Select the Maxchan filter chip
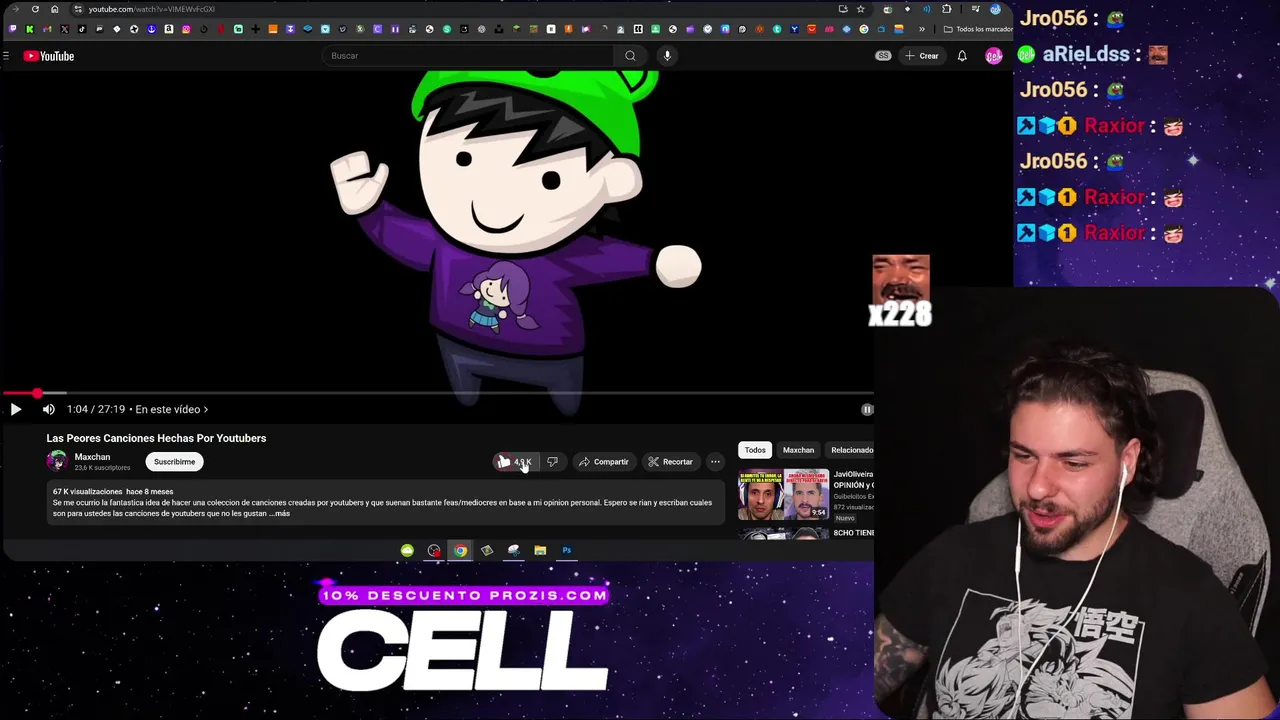Viewport: 1280px width, 720px height. [798, 450]
